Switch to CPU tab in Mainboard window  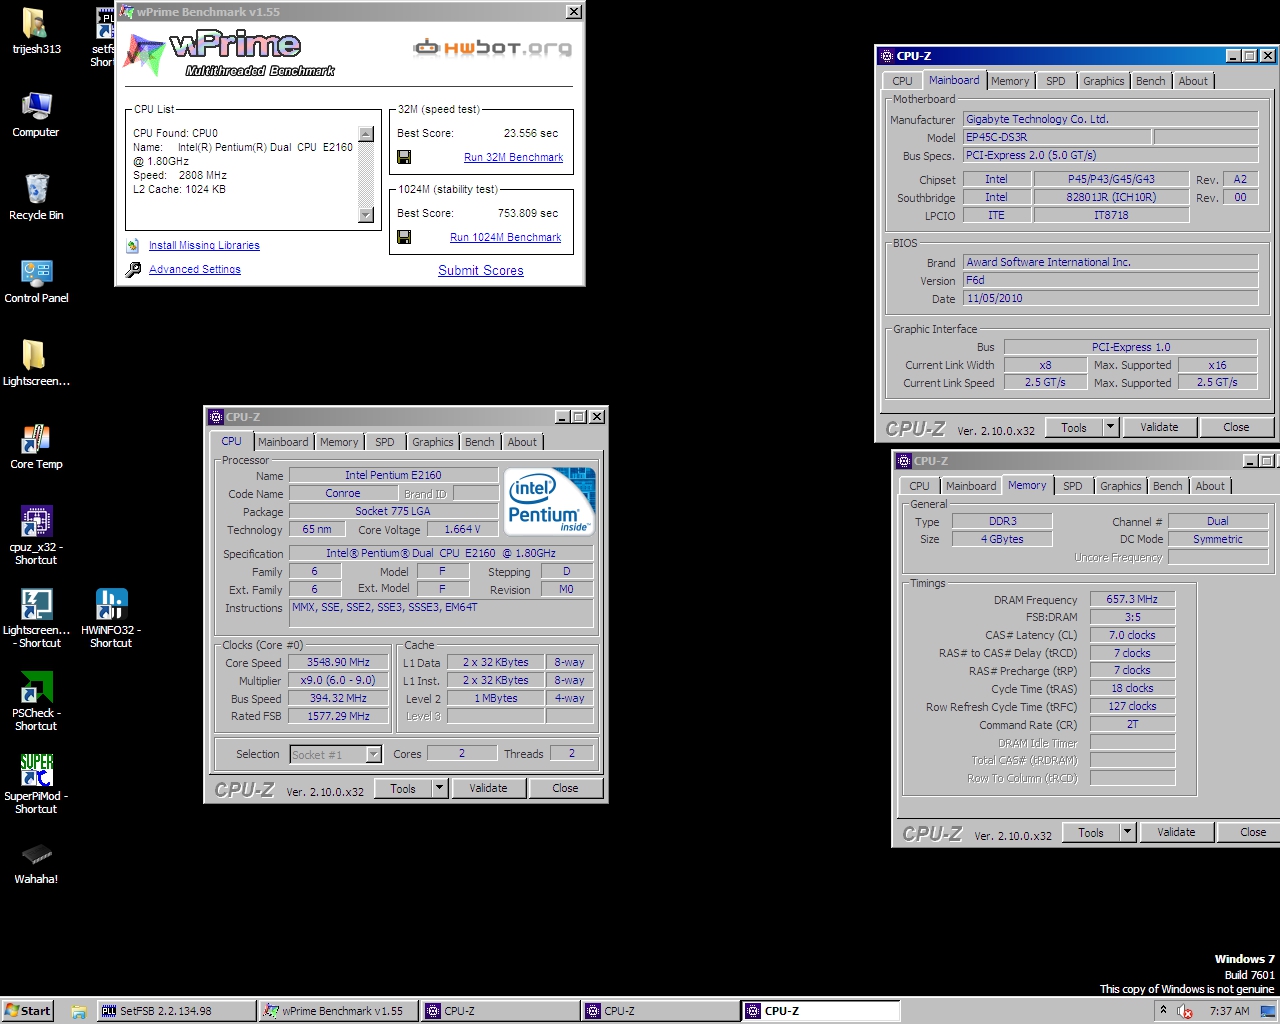pyautogui.click(x=902, y=81)
